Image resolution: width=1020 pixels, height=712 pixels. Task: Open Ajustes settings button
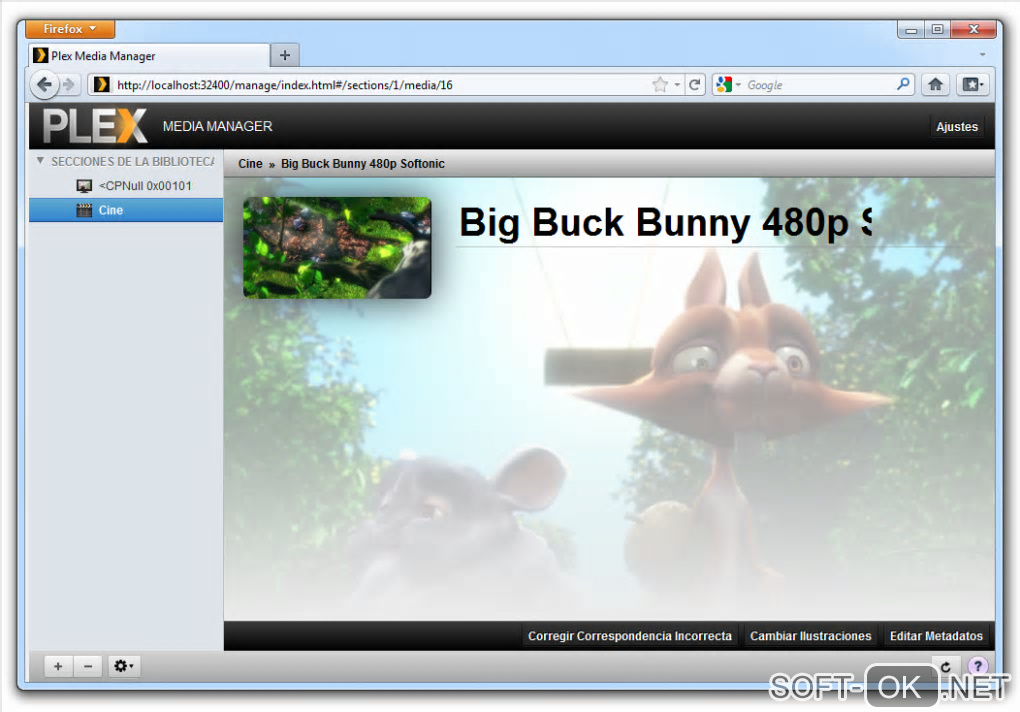tap(956, 127)
